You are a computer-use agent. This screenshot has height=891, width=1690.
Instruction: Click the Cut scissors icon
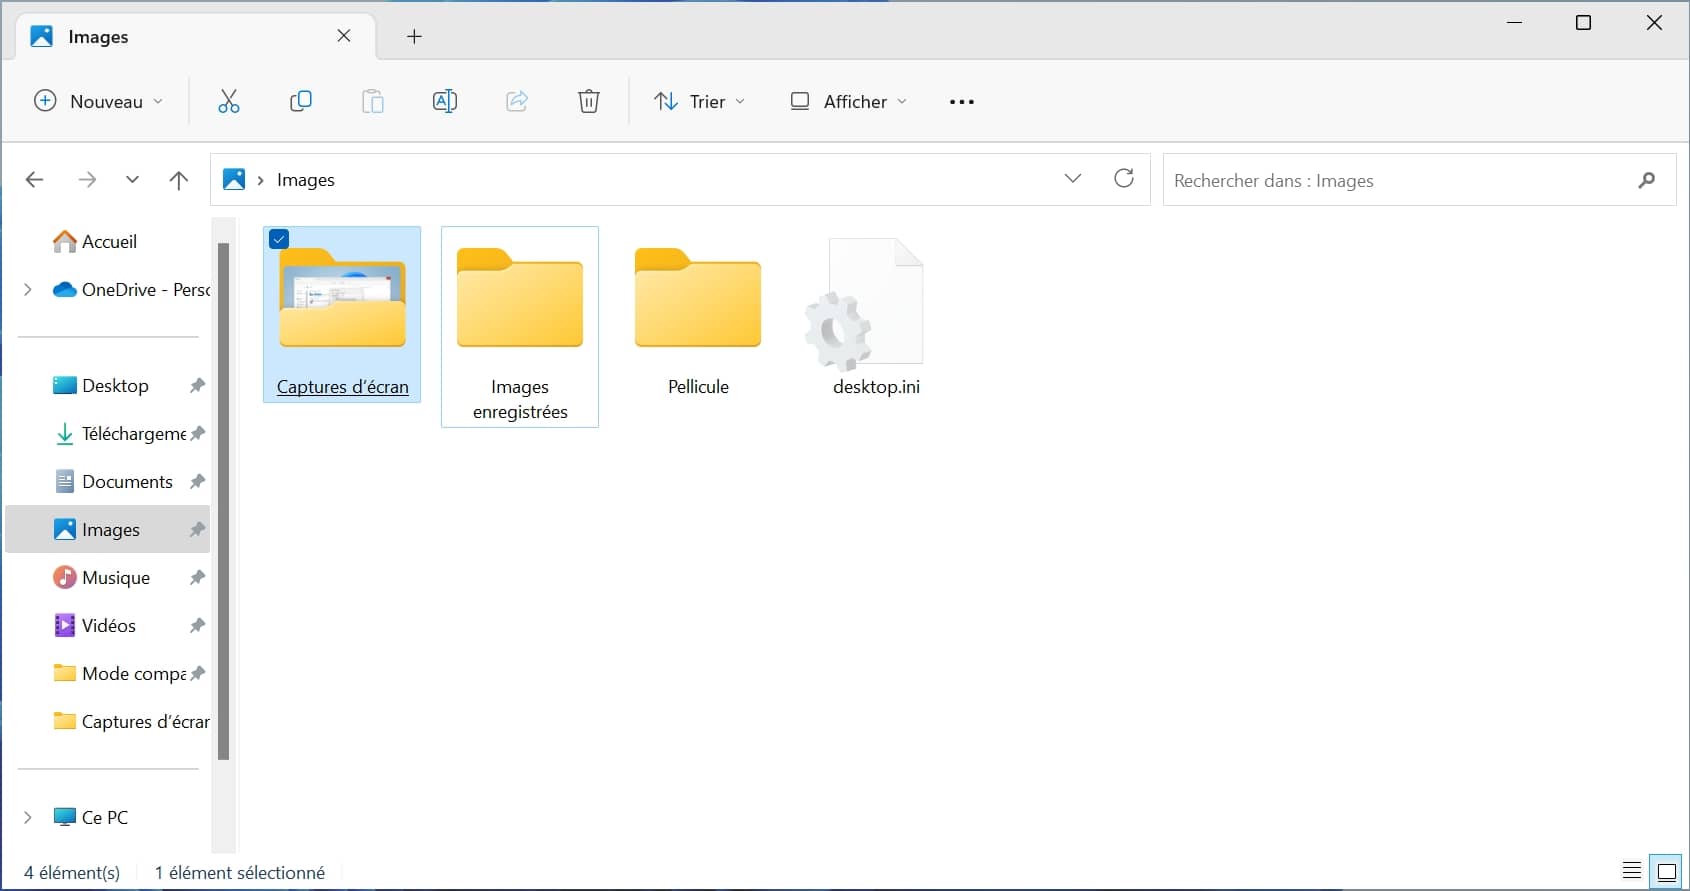(229, 101)
